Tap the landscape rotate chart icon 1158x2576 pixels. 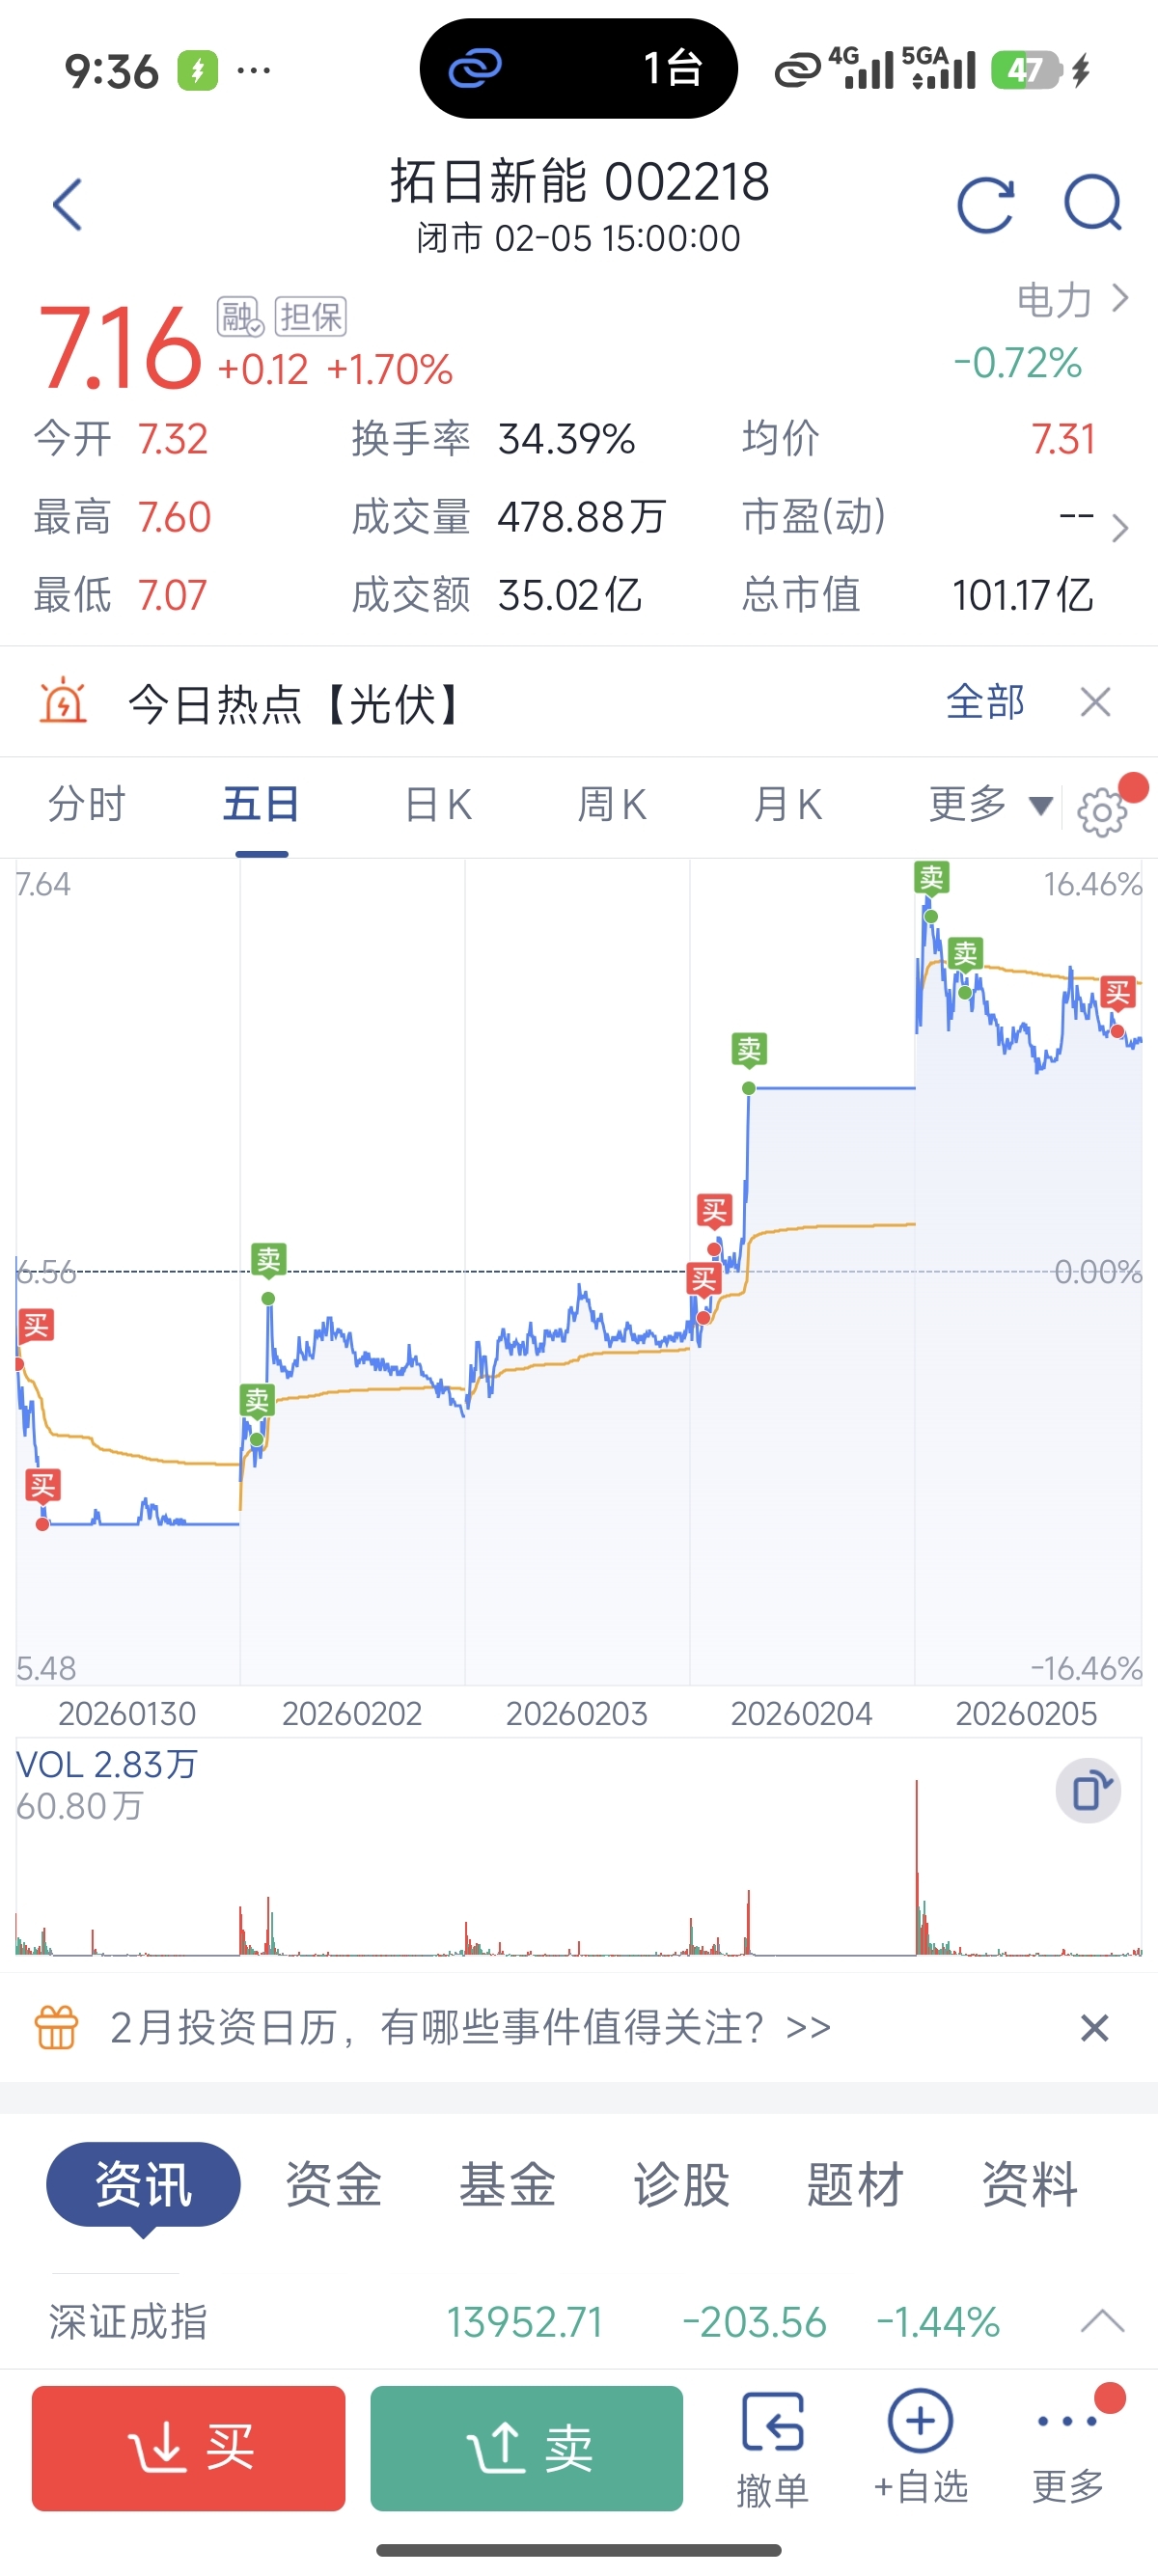pyautogui.click(x=1089, y=1790)
